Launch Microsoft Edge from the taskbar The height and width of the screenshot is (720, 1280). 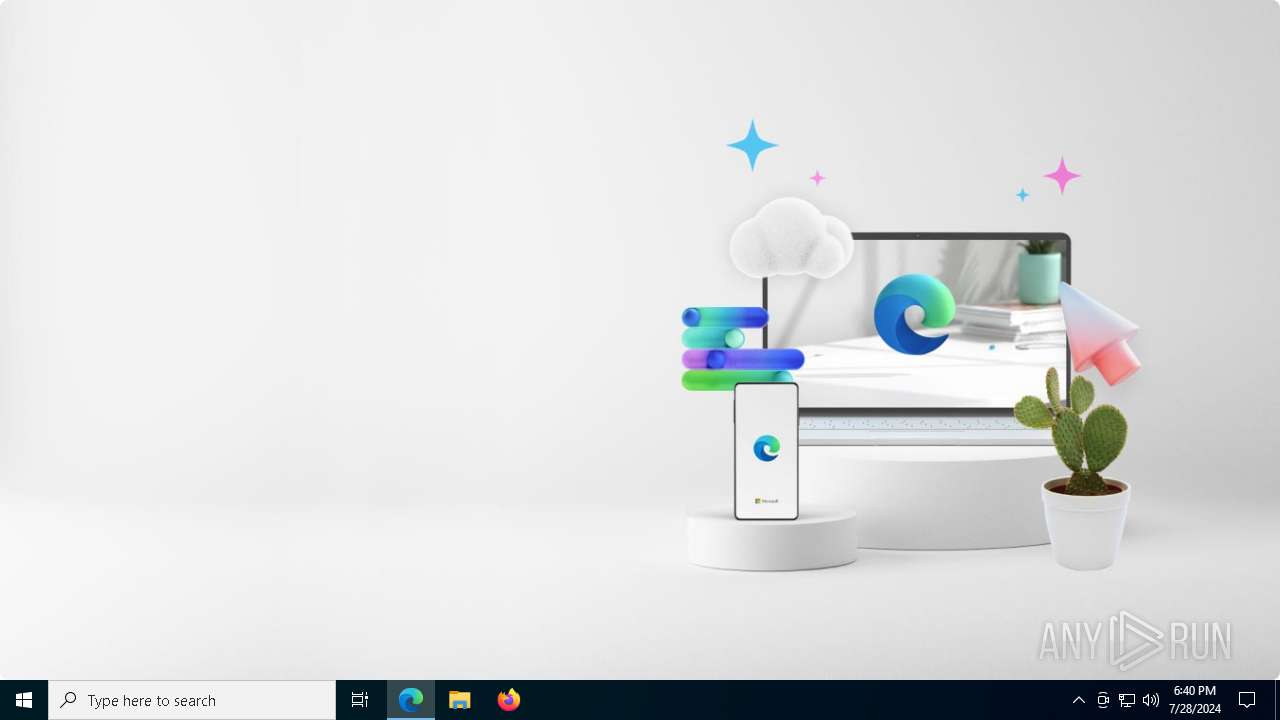pyautogui.click(x=411, y=700)
